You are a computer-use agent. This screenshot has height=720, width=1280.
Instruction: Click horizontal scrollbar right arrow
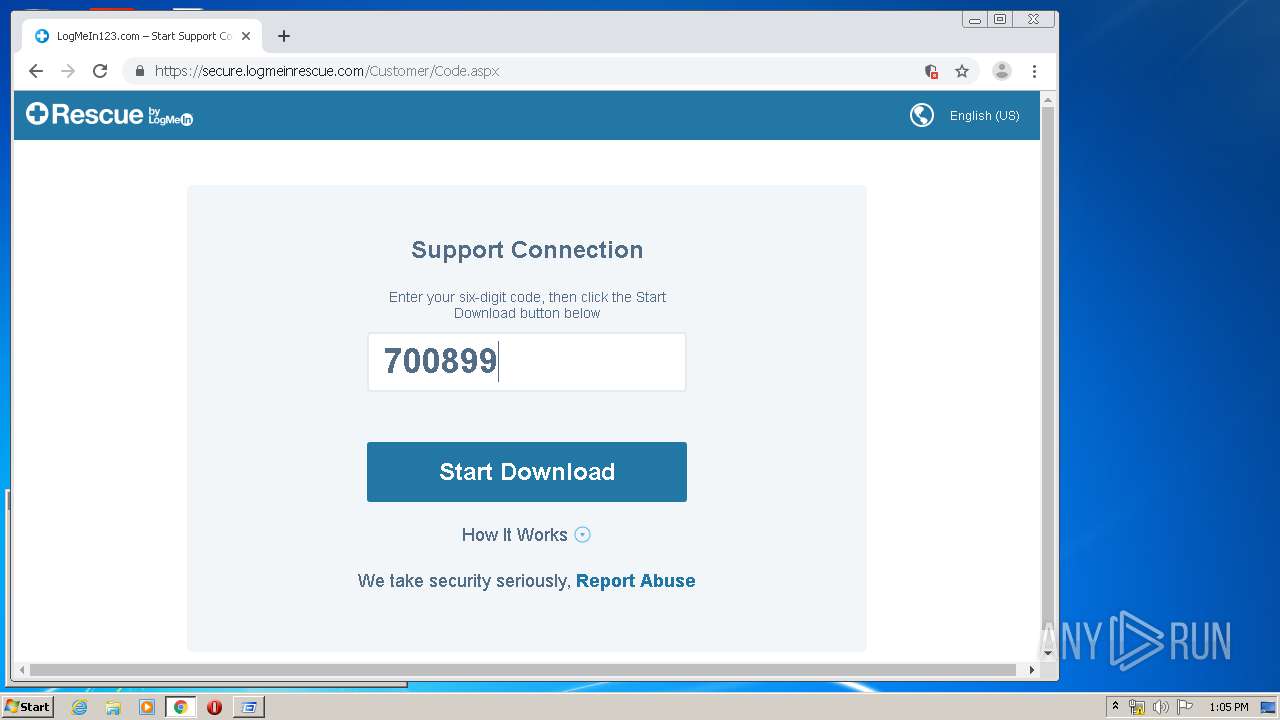pyautogui.click(x=1032, y=670)
